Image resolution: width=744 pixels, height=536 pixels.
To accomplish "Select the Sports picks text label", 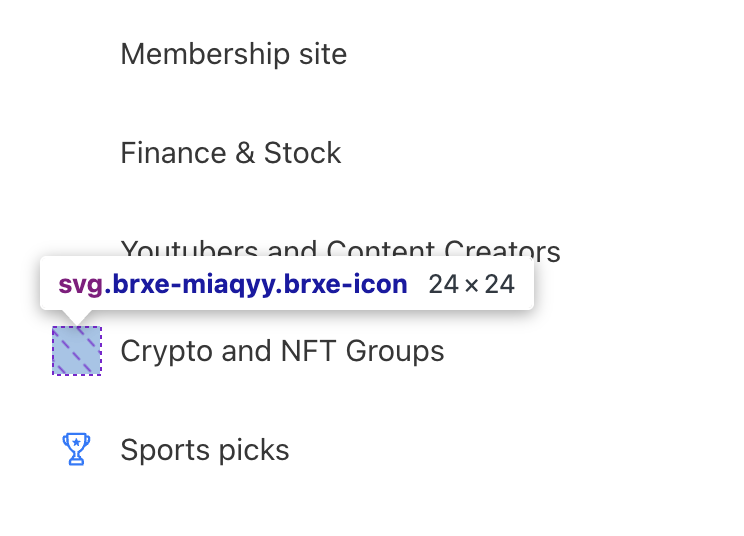I will (x=205, y=450).
